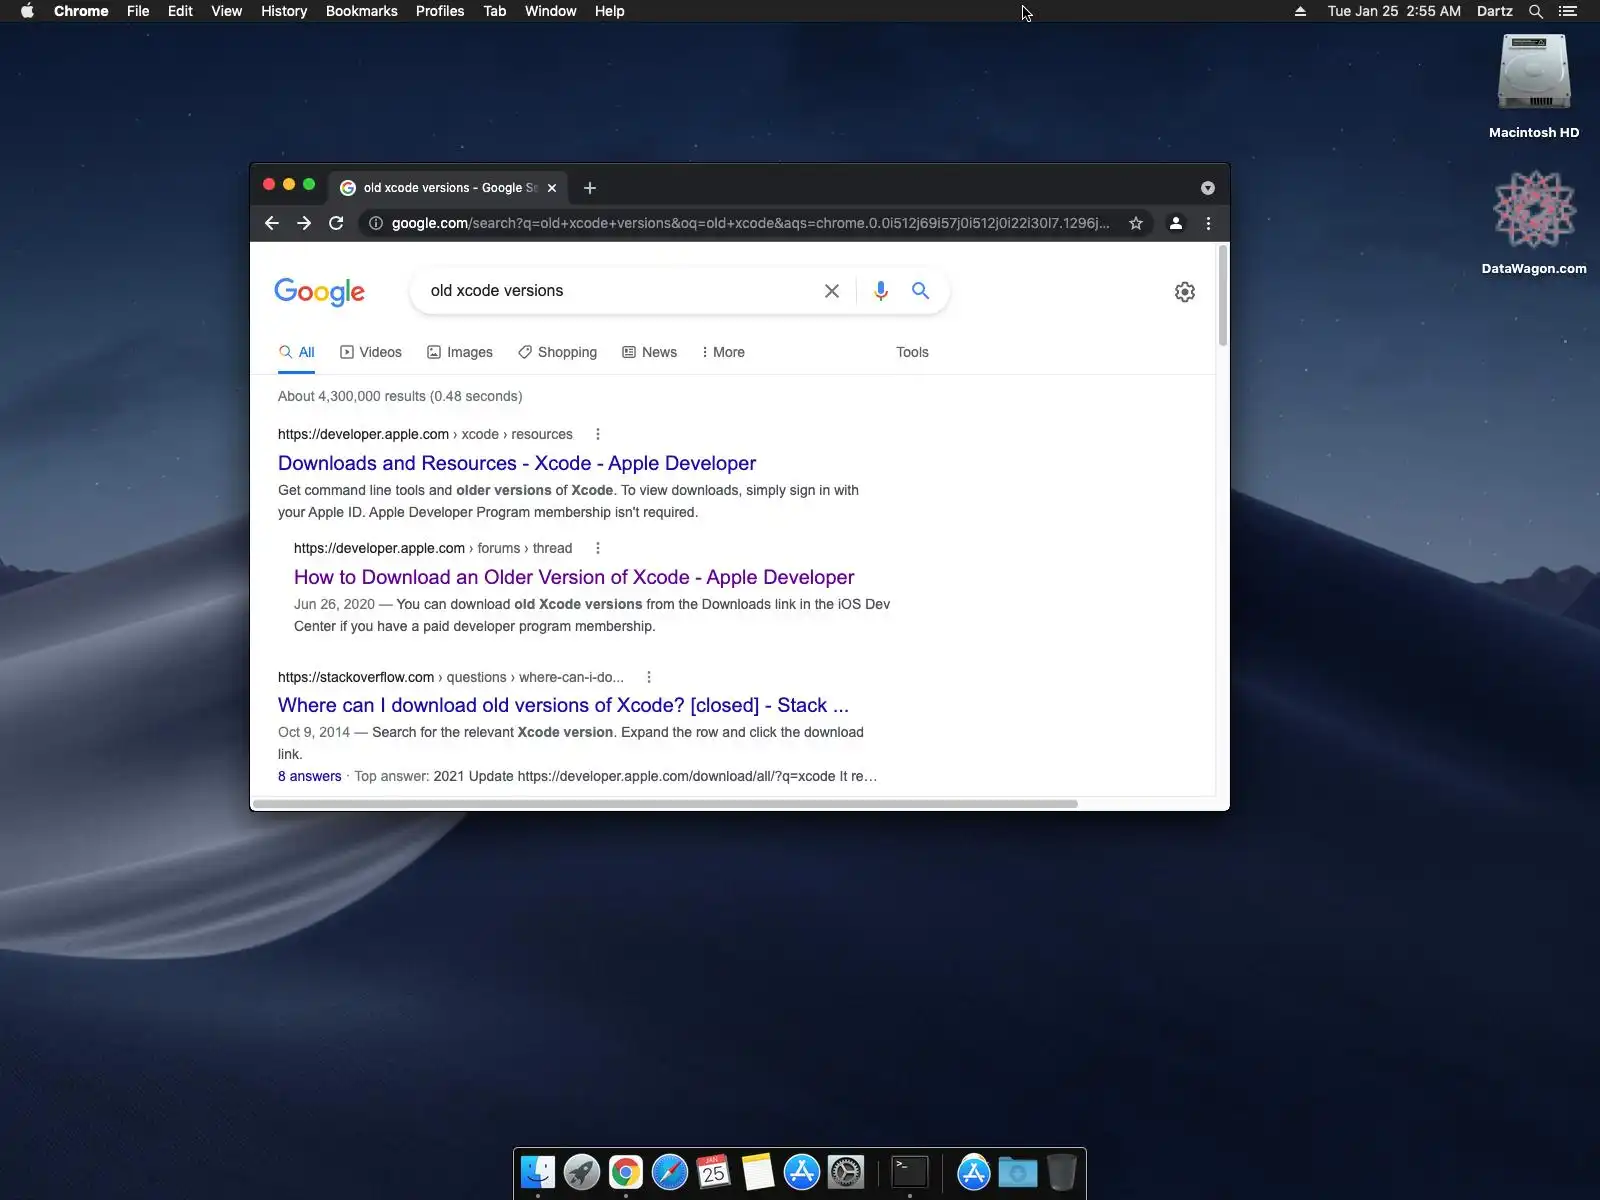The width and height of the screenshot is (1600, 1200).
Task: Launch Safari from the Dock
Action: (x=670, y=1172)
